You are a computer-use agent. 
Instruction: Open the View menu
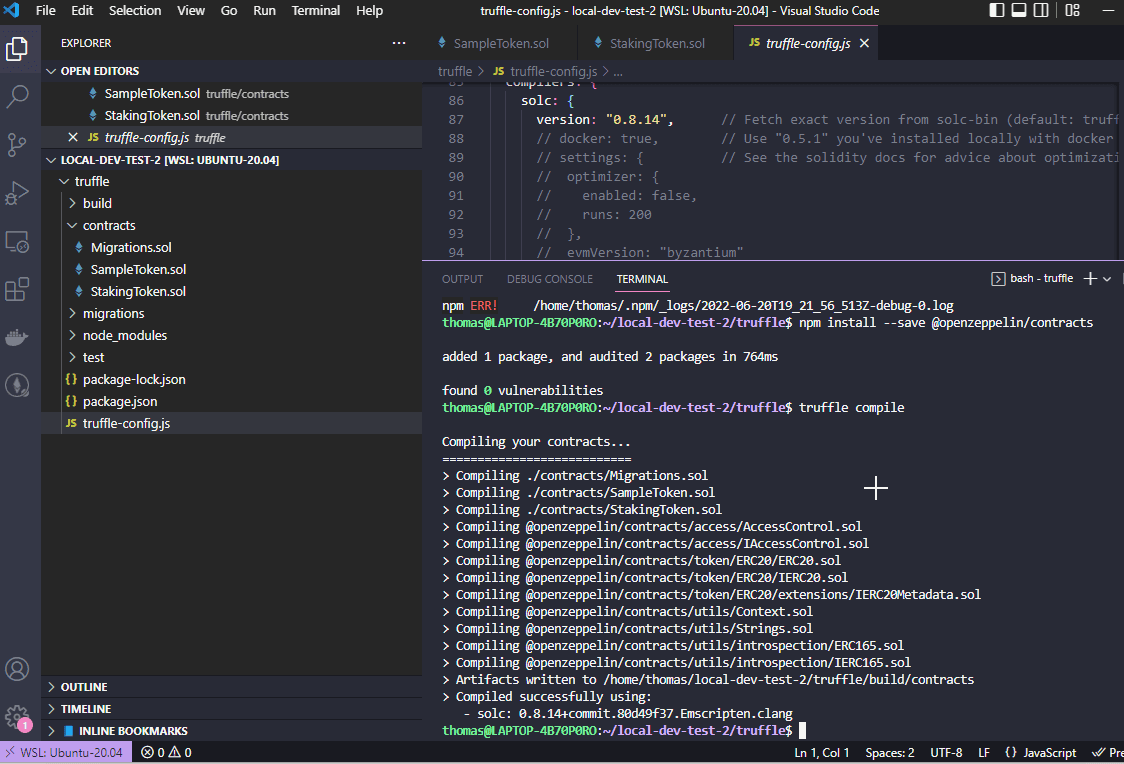point(191,11)
